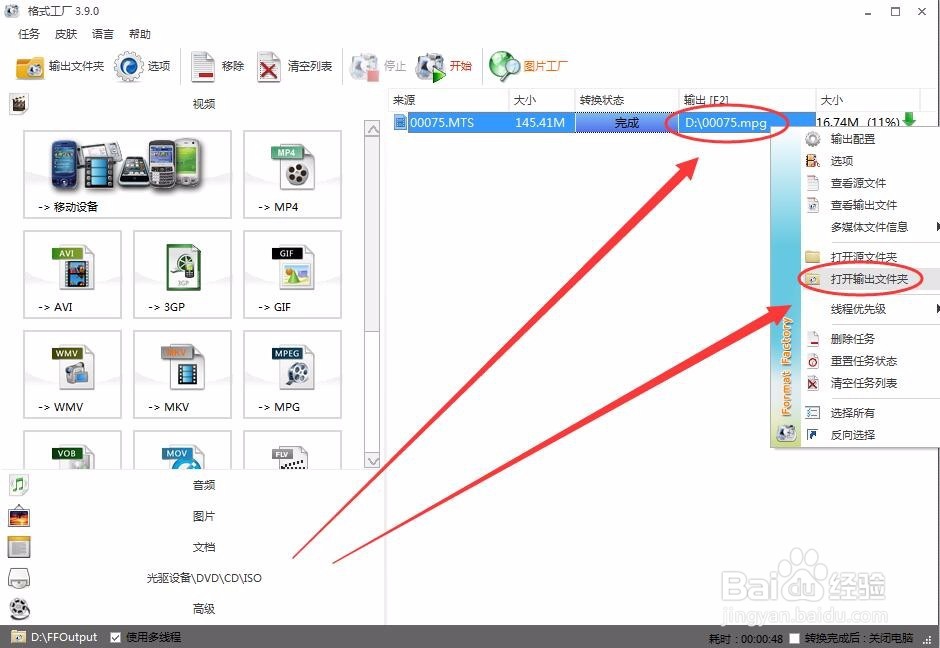Open the 皮肤 menu
Viewport: 940px width, 648px height.
(x=66, y=34)
